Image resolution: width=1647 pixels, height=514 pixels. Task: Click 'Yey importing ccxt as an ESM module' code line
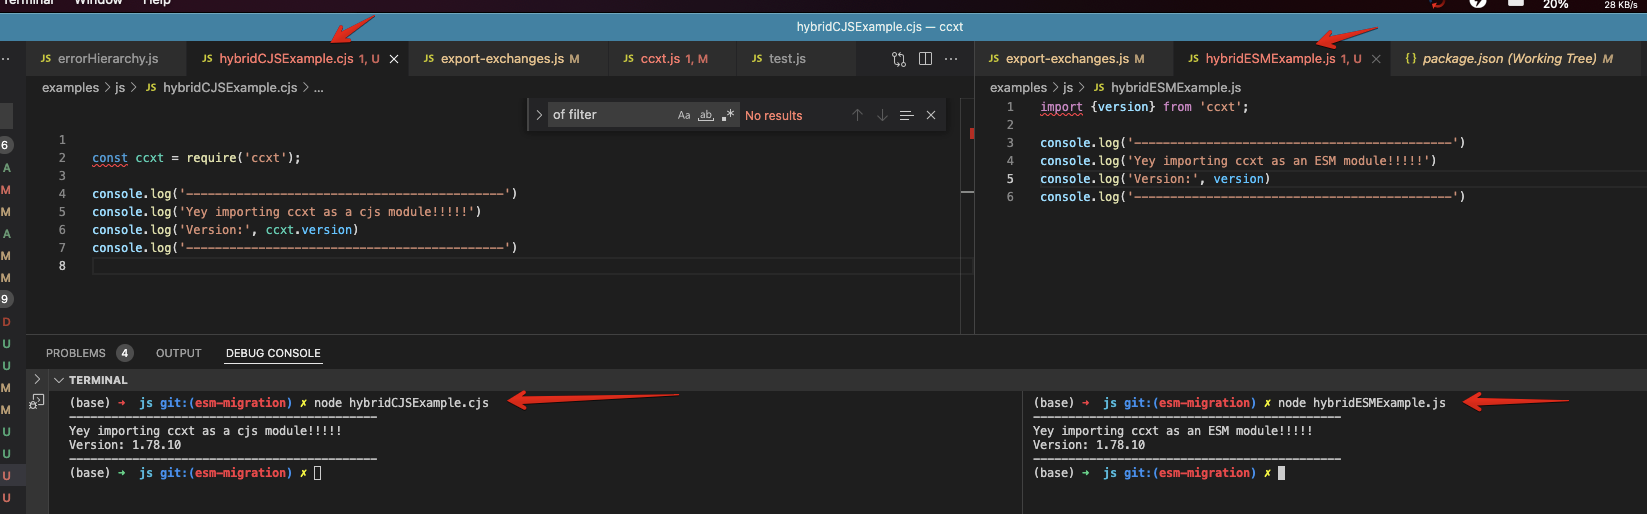[x=1238, y=161]
